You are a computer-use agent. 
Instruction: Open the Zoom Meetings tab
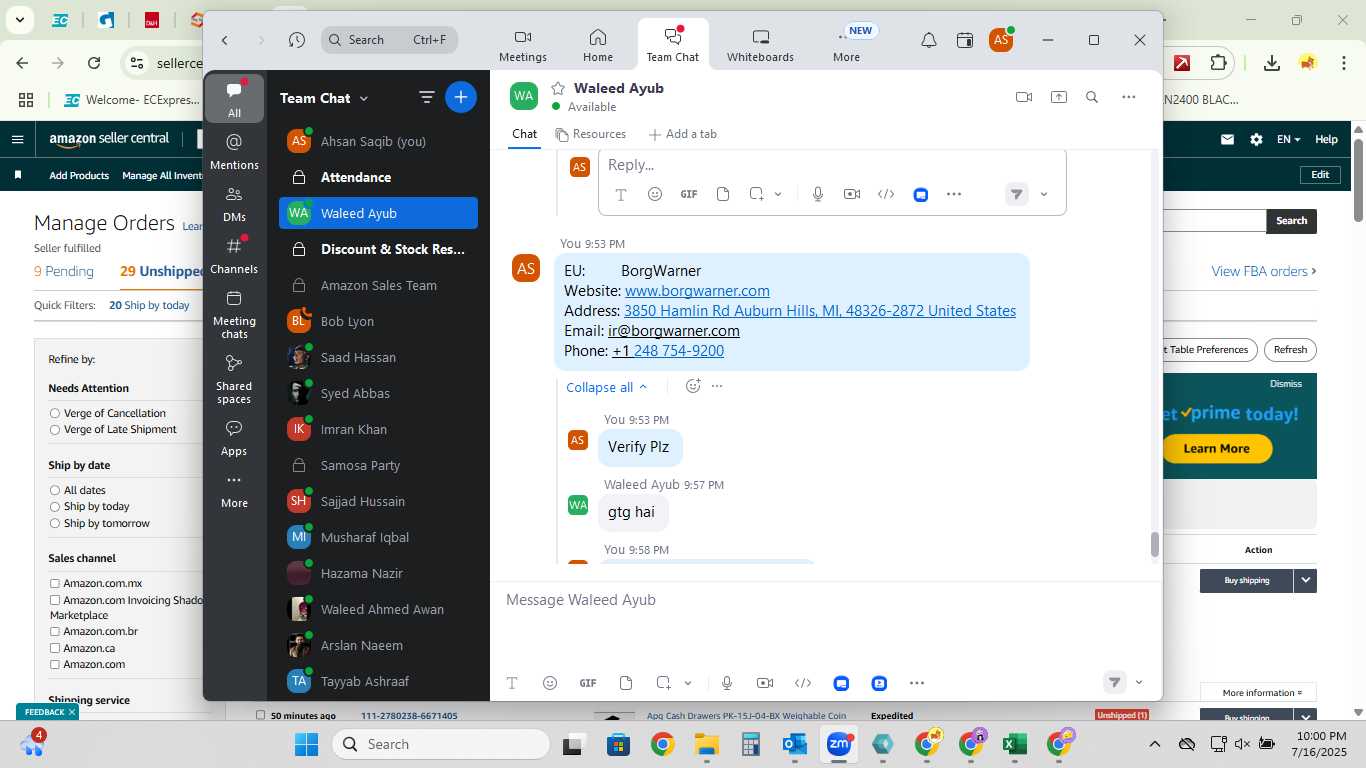[x=523, y=46]
